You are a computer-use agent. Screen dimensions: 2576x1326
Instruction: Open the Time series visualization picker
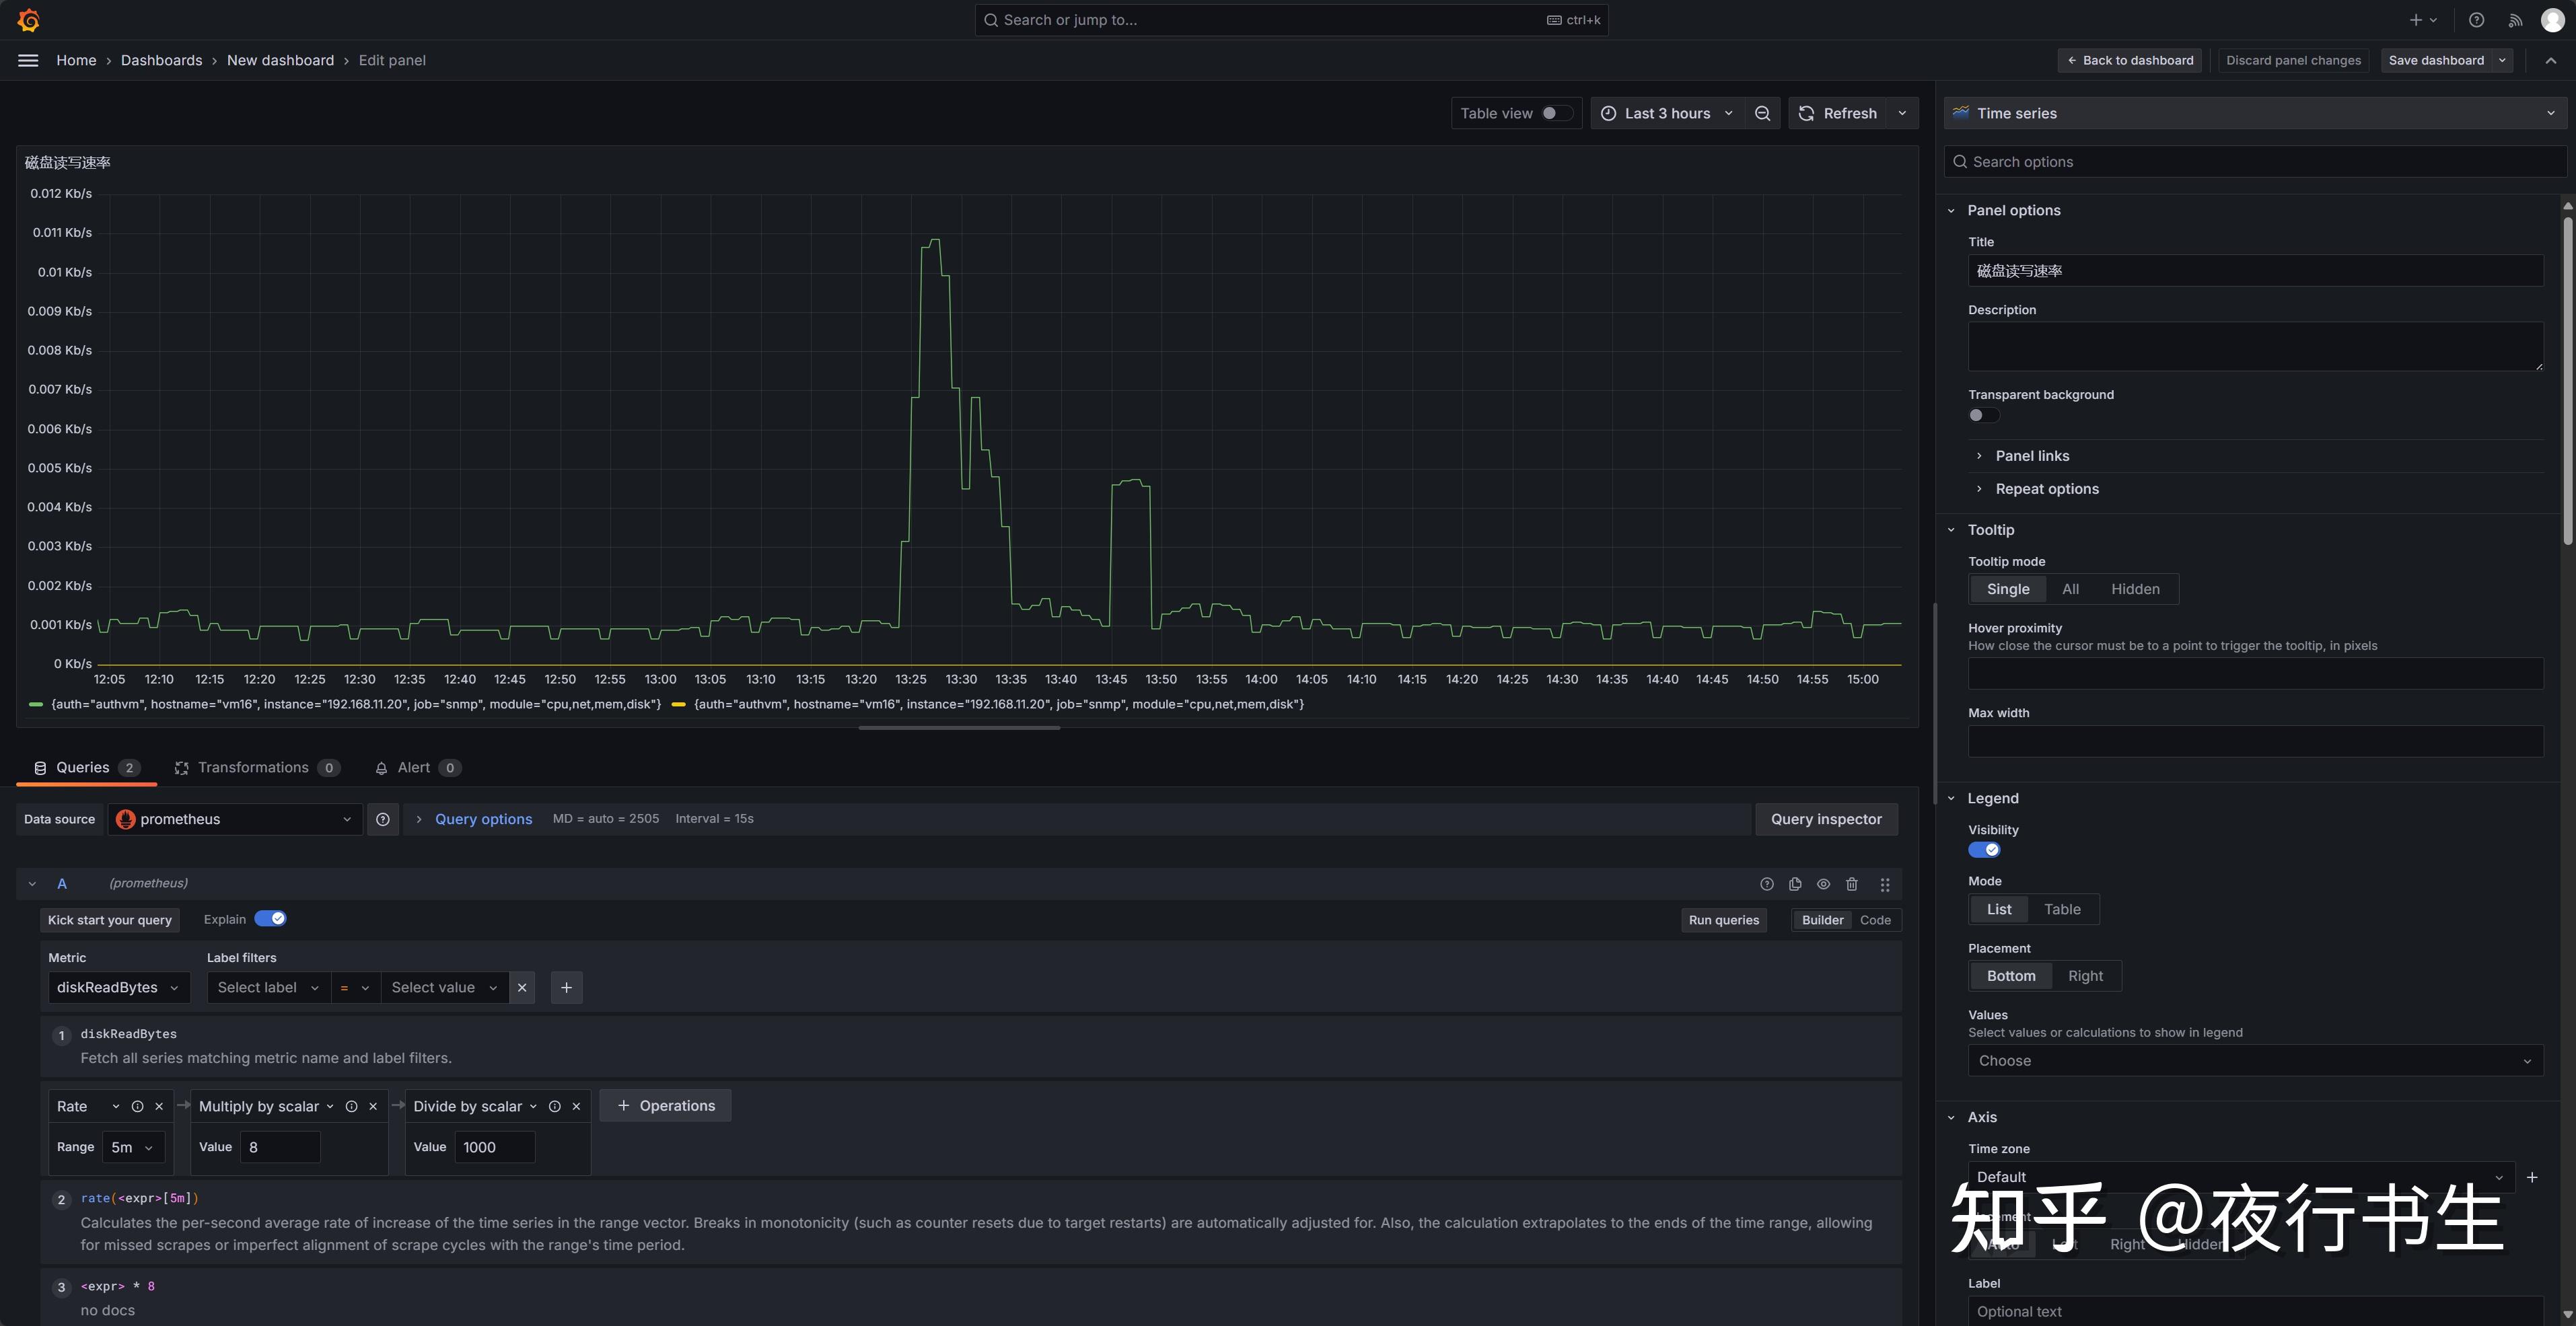tap(2255, 114)
